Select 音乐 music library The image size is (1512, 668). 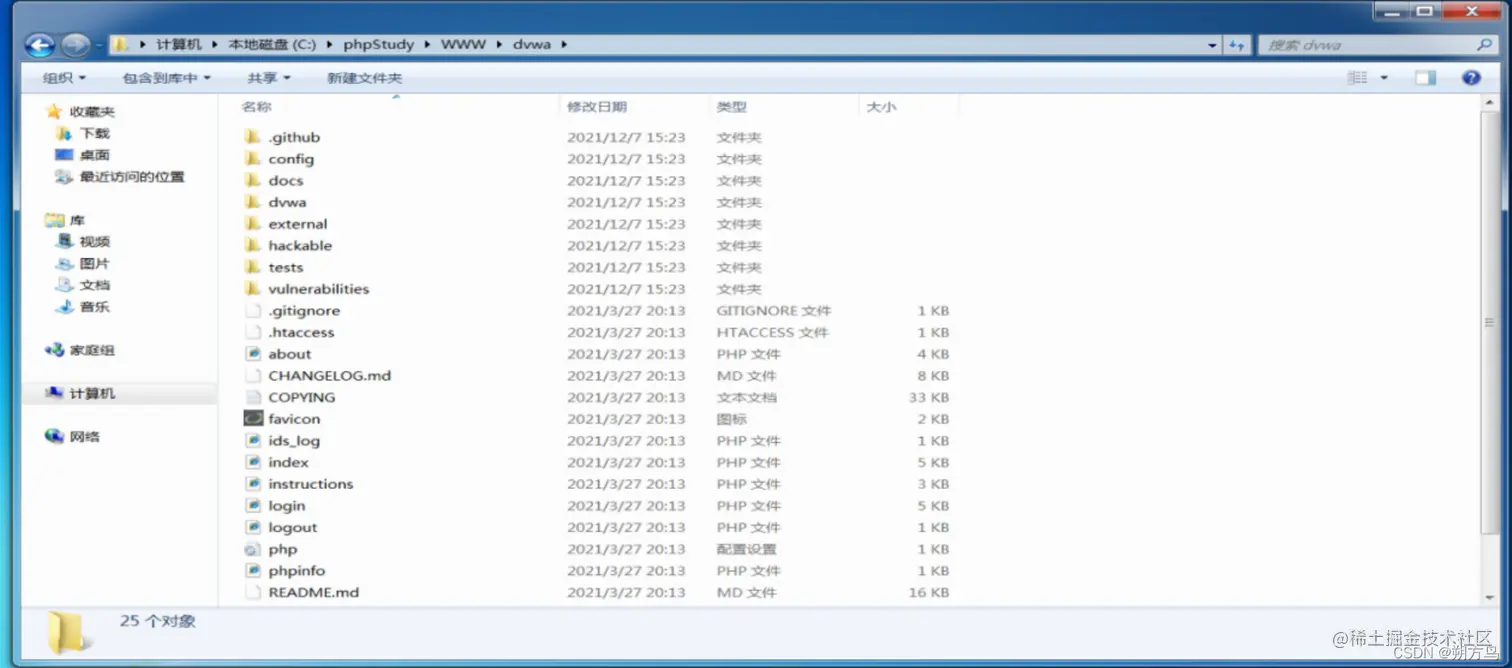click(x=95, y=307)
